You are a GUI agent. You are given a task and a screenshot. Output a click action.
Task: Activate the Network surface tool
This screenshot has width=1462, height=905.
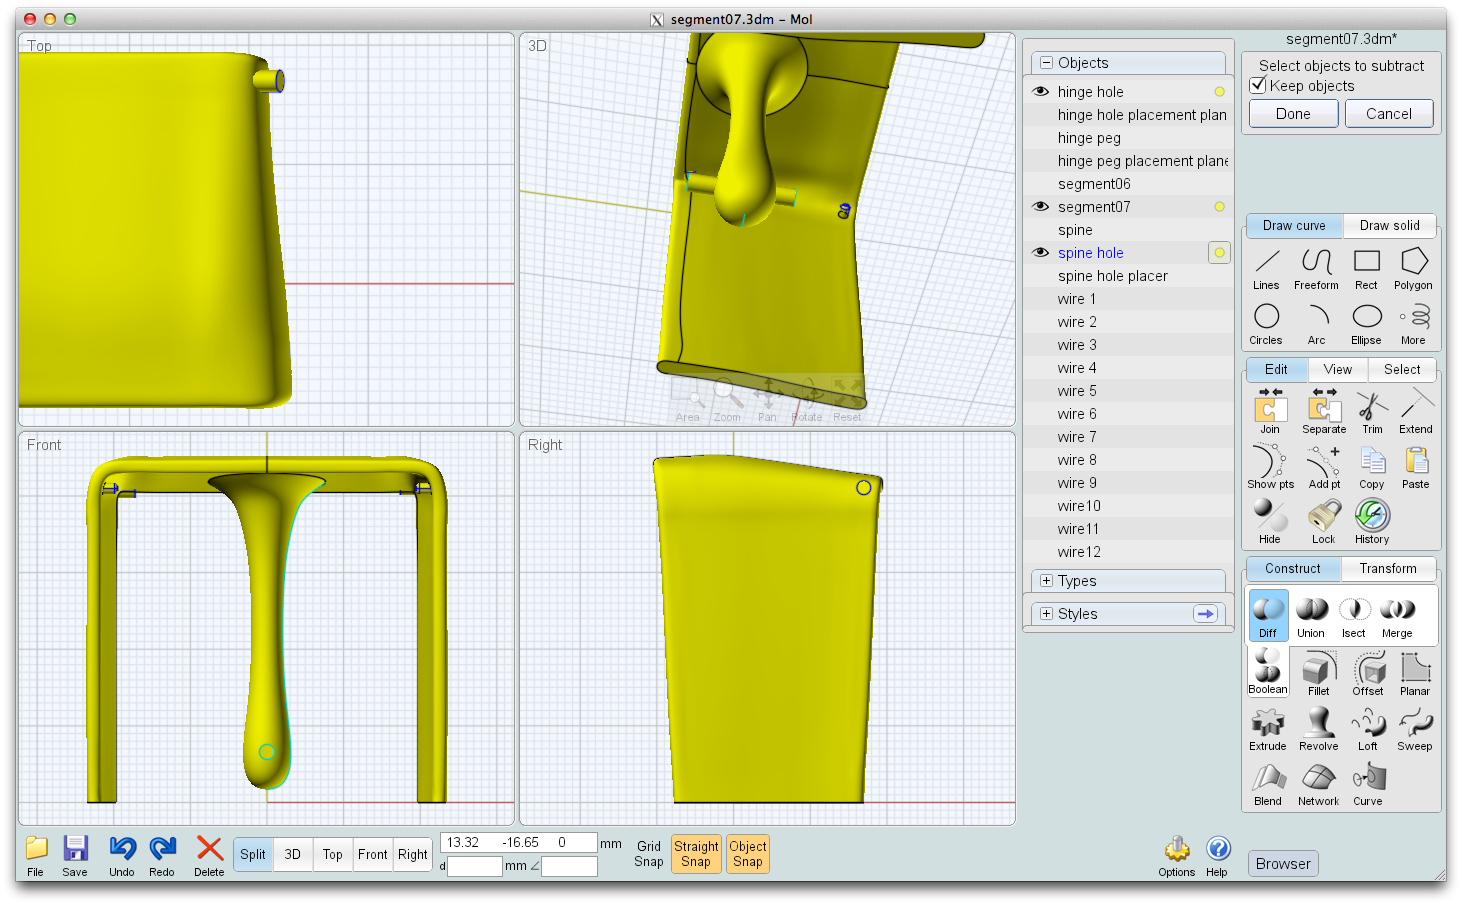pos(1319,784)
